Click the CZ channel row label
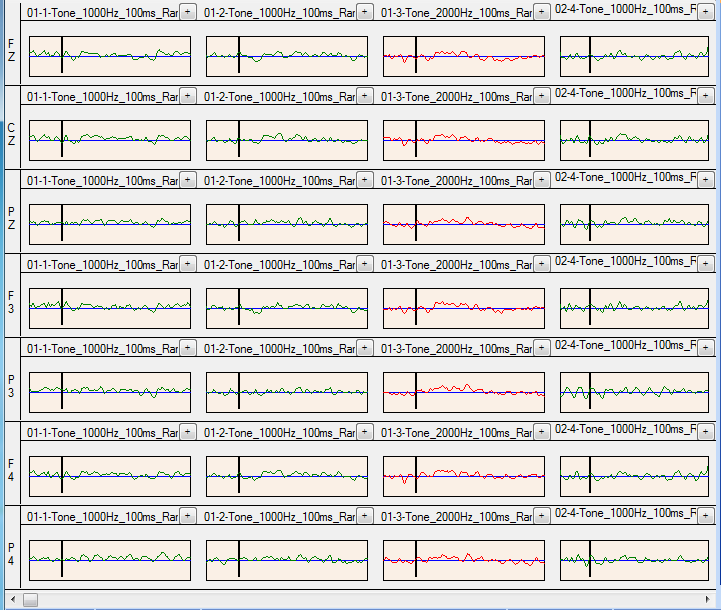Image resolution: width=721 pixels, height=610 pixels. tap(11, 134)
